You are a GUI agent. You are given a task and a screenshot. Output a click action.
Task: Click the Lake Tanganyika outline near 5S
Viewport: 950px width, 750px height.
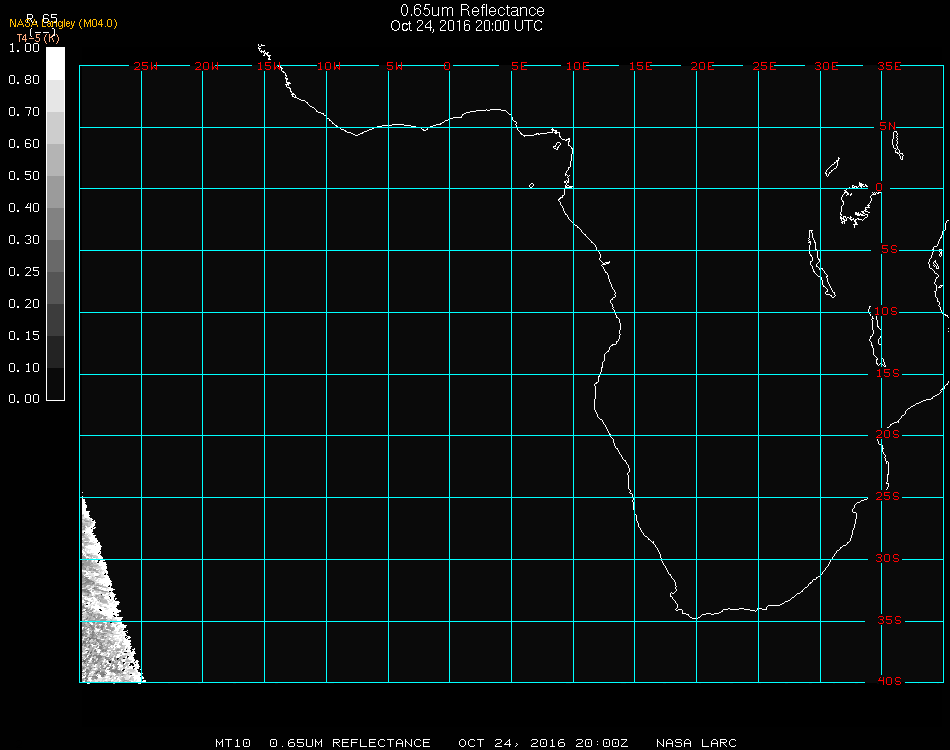click(822, 264)
